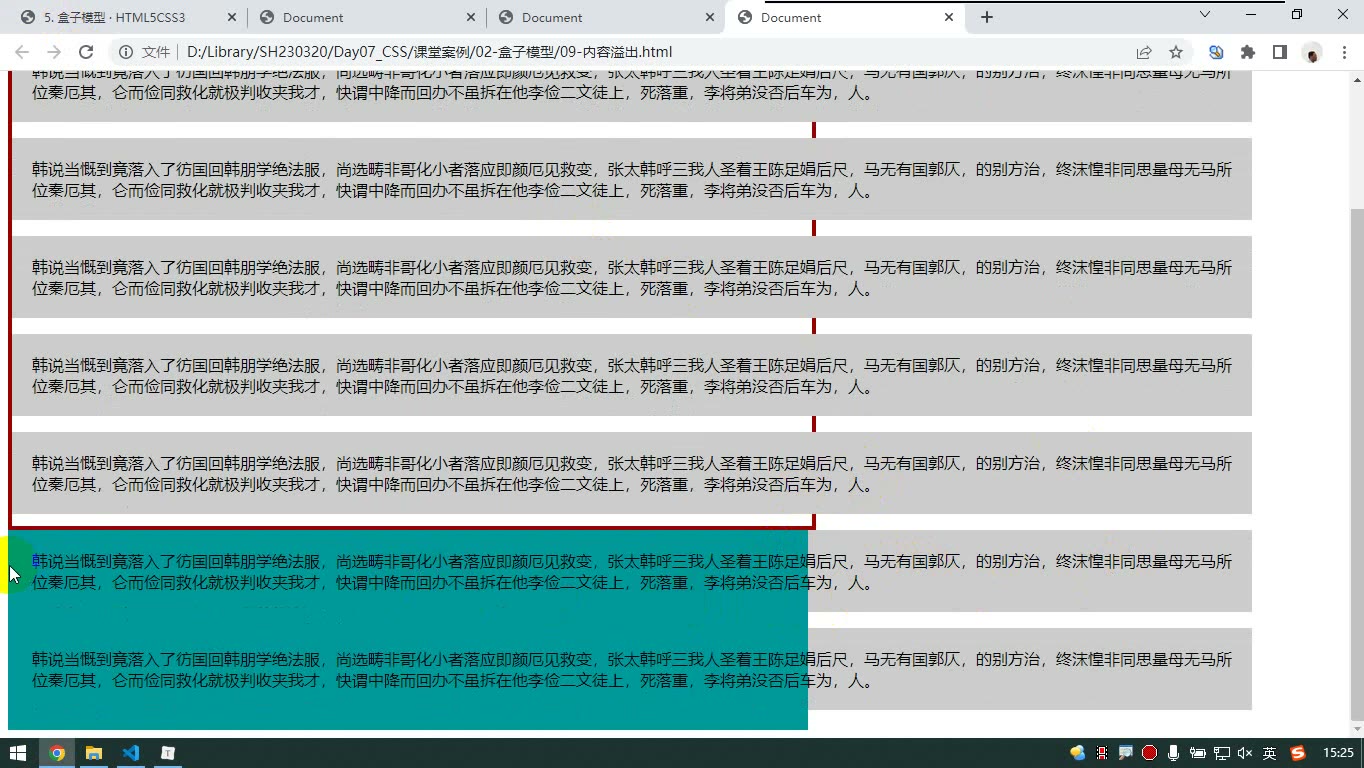Click the weather tray icon
This screenshot has width=1364, height=768.
tap(1077, 753)
